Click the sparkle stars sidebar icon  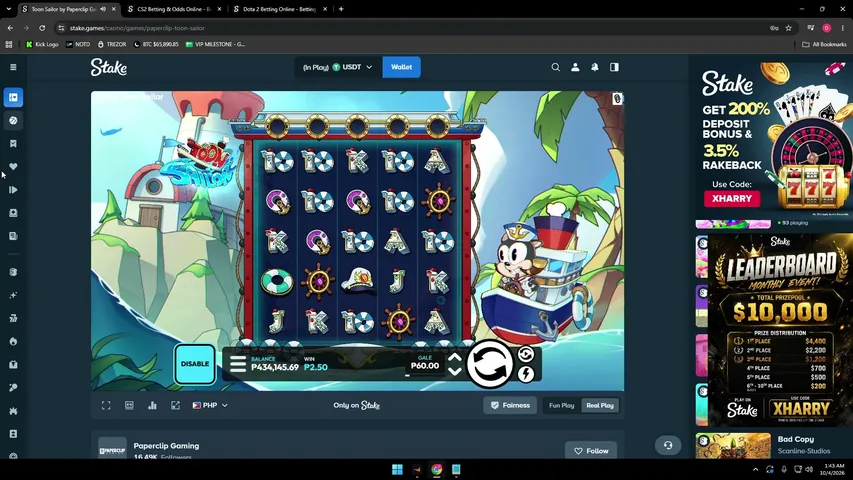click(13, 295)
